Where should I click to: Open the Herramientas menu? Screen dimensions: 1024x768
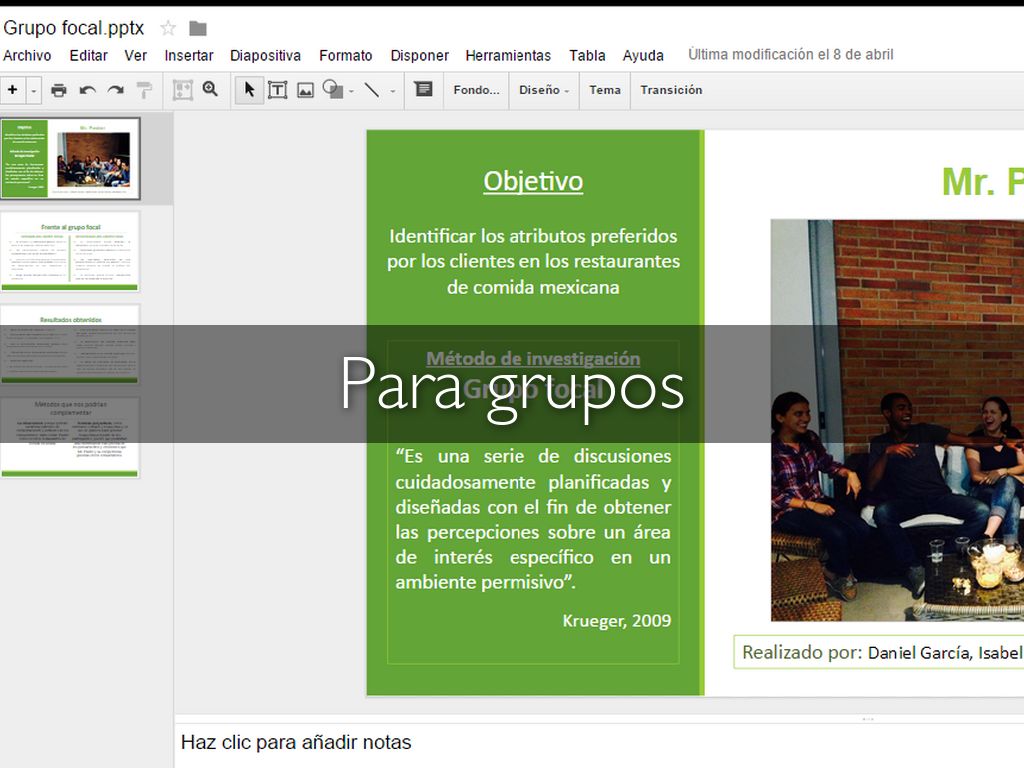click(508, 56)
